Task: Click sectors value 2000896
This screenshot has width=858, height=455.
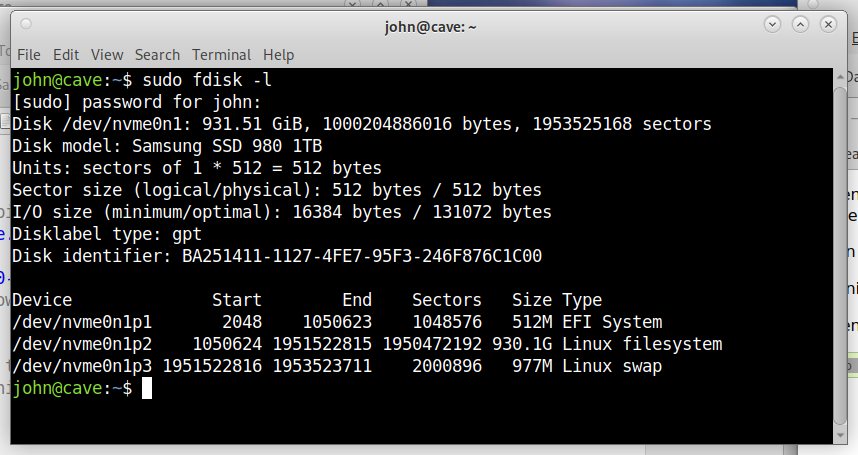Action: (447, 366)
